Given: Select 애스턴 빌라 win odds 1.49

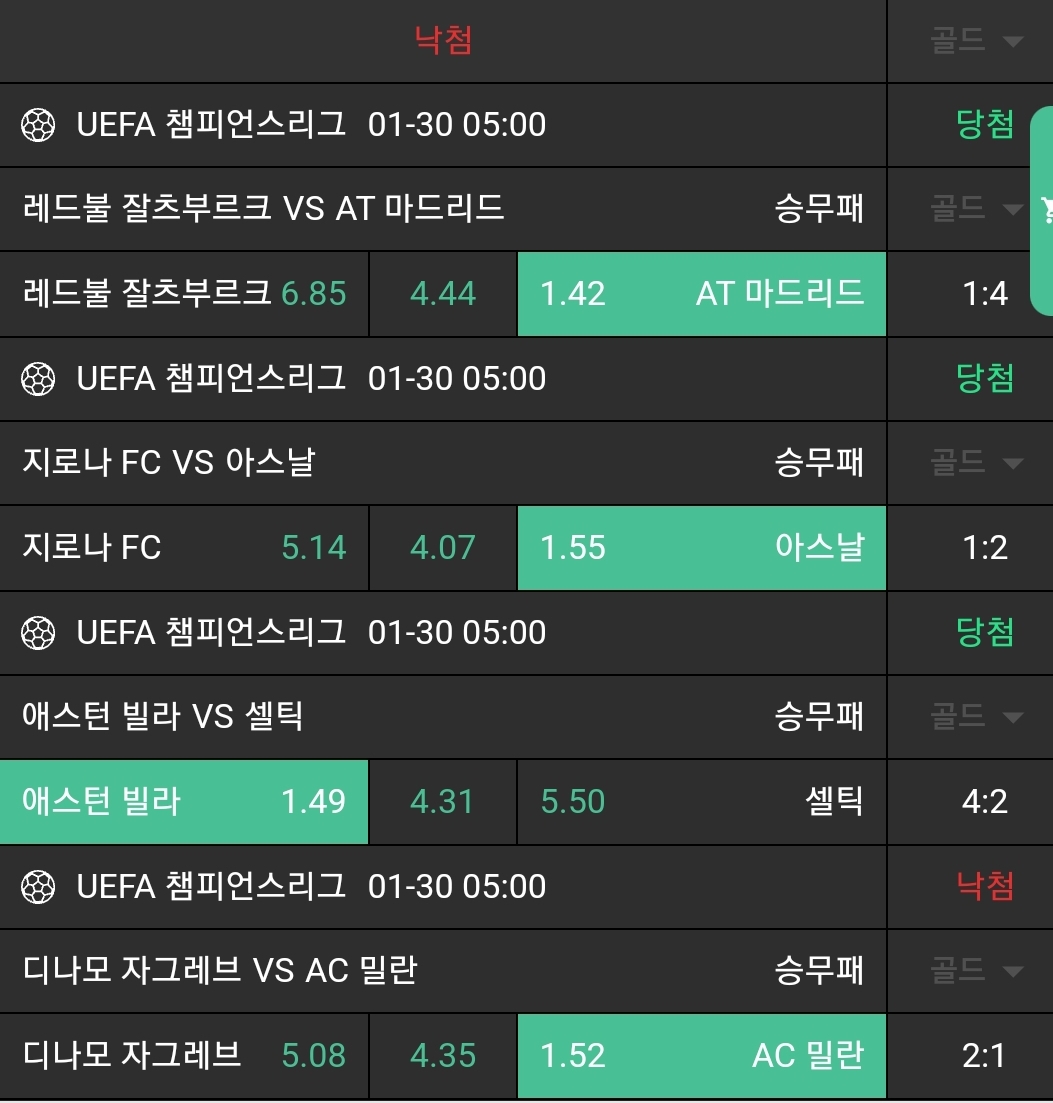Looking at the screenshot, I should pyautogui.click(x=184, y=802).
